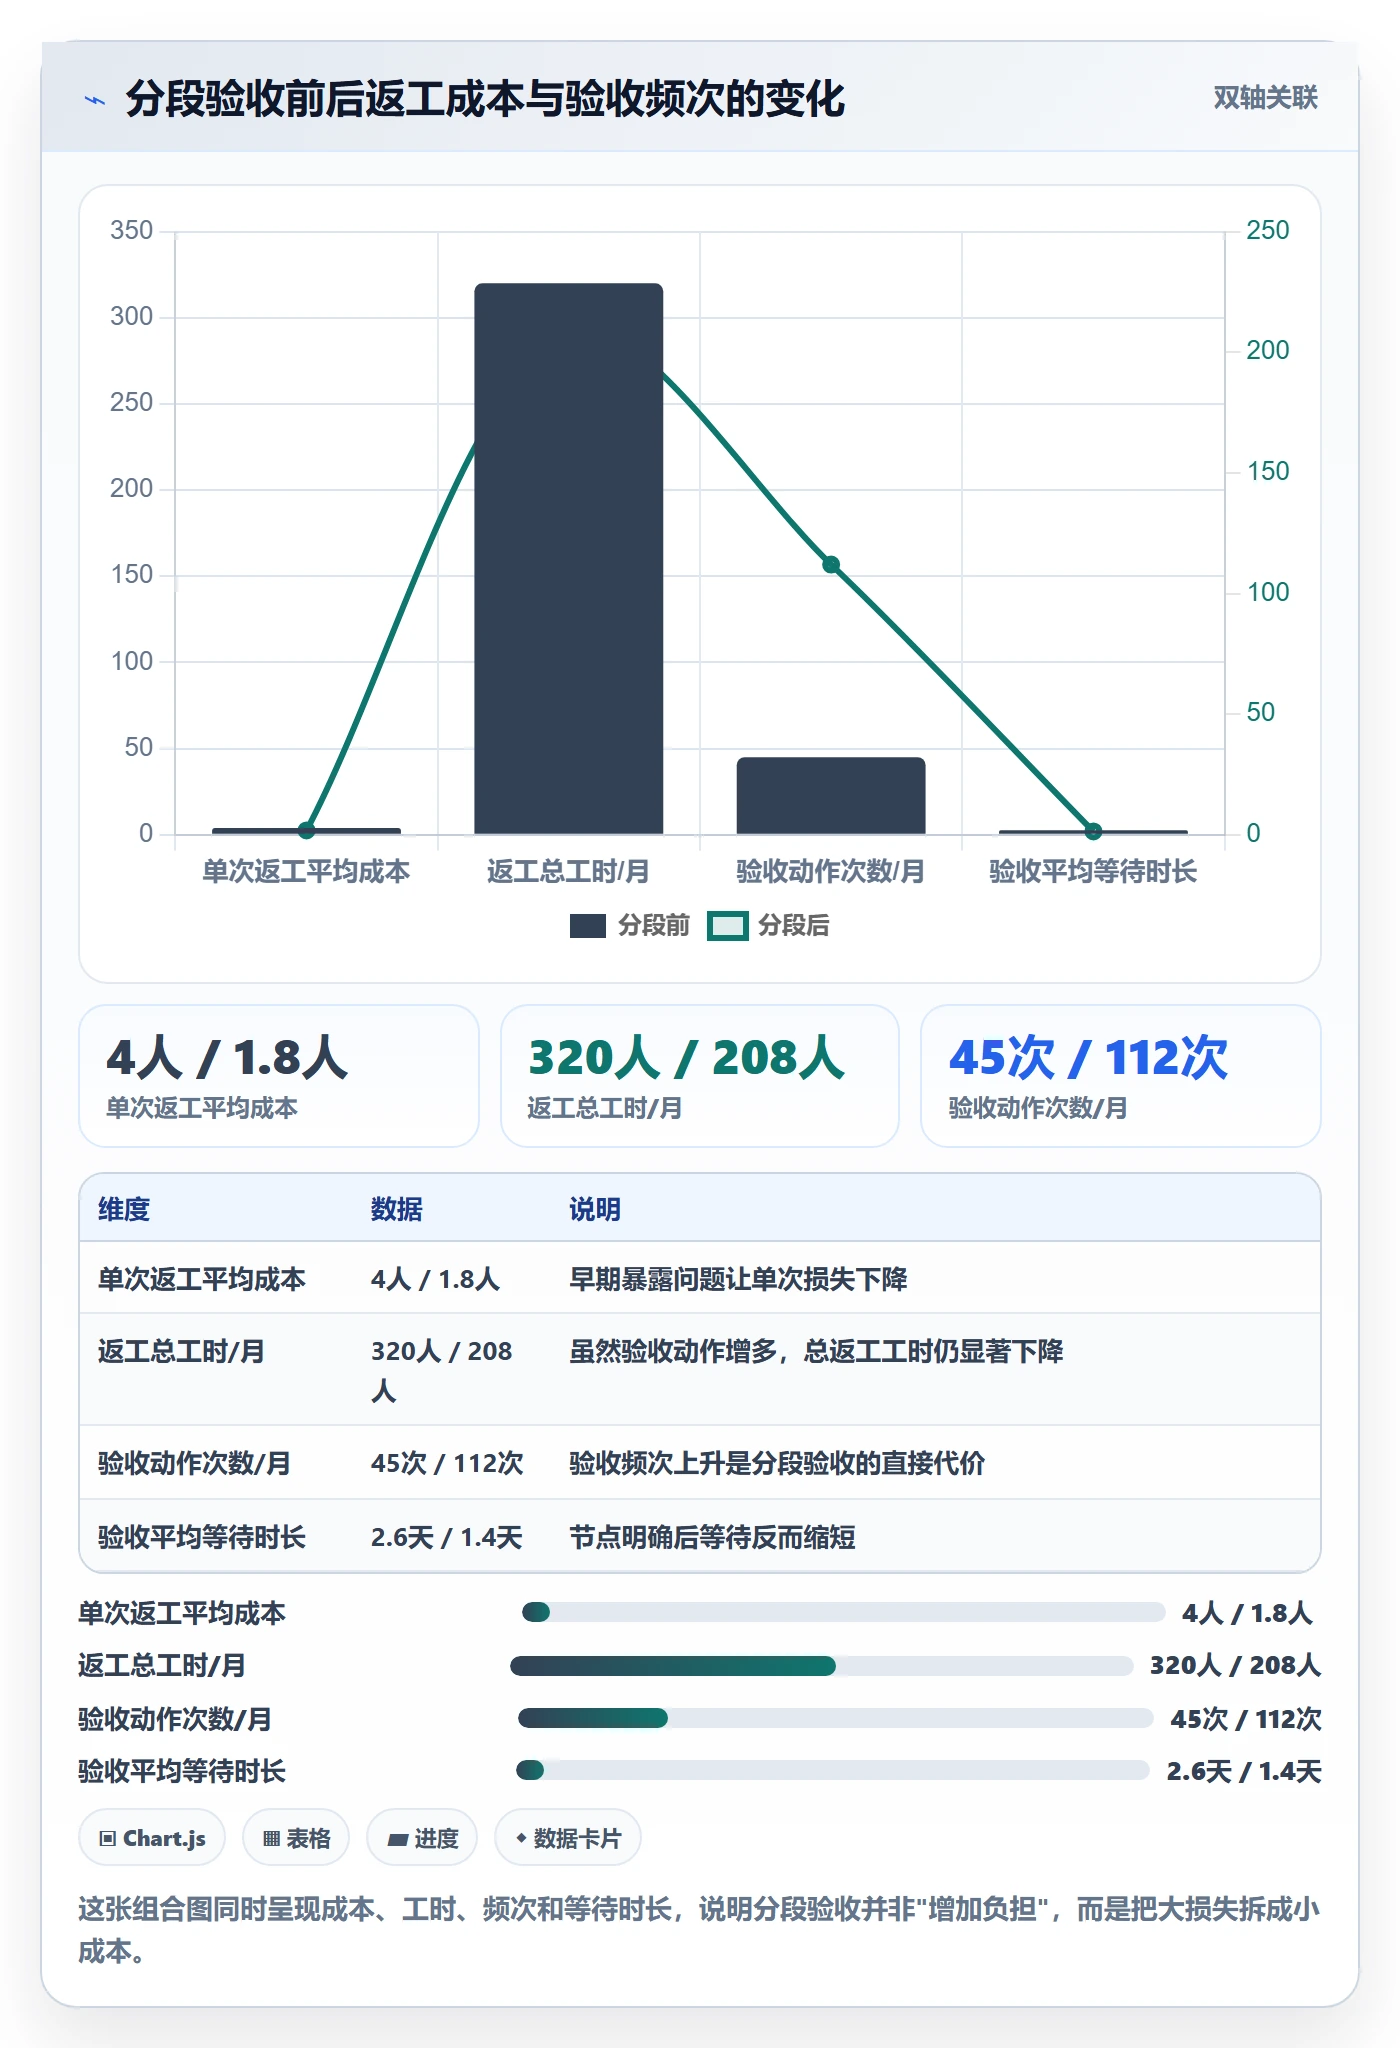Viewport: 1400px width, 2048px height.
Task: Click the 维度 column header
Action: 124,1209
